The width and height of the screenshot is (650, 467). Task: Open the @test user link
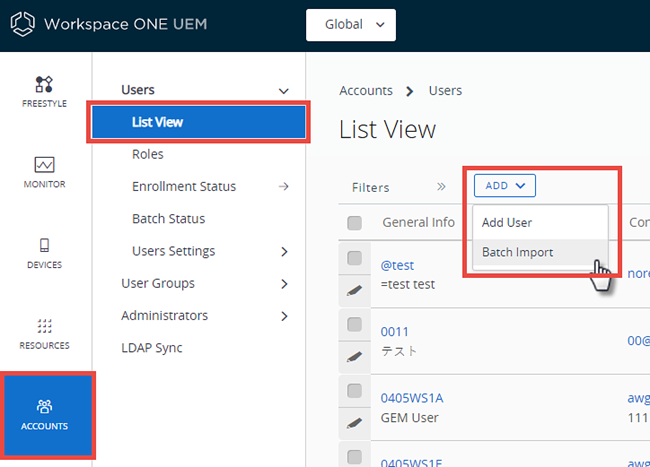pos(397,265)
